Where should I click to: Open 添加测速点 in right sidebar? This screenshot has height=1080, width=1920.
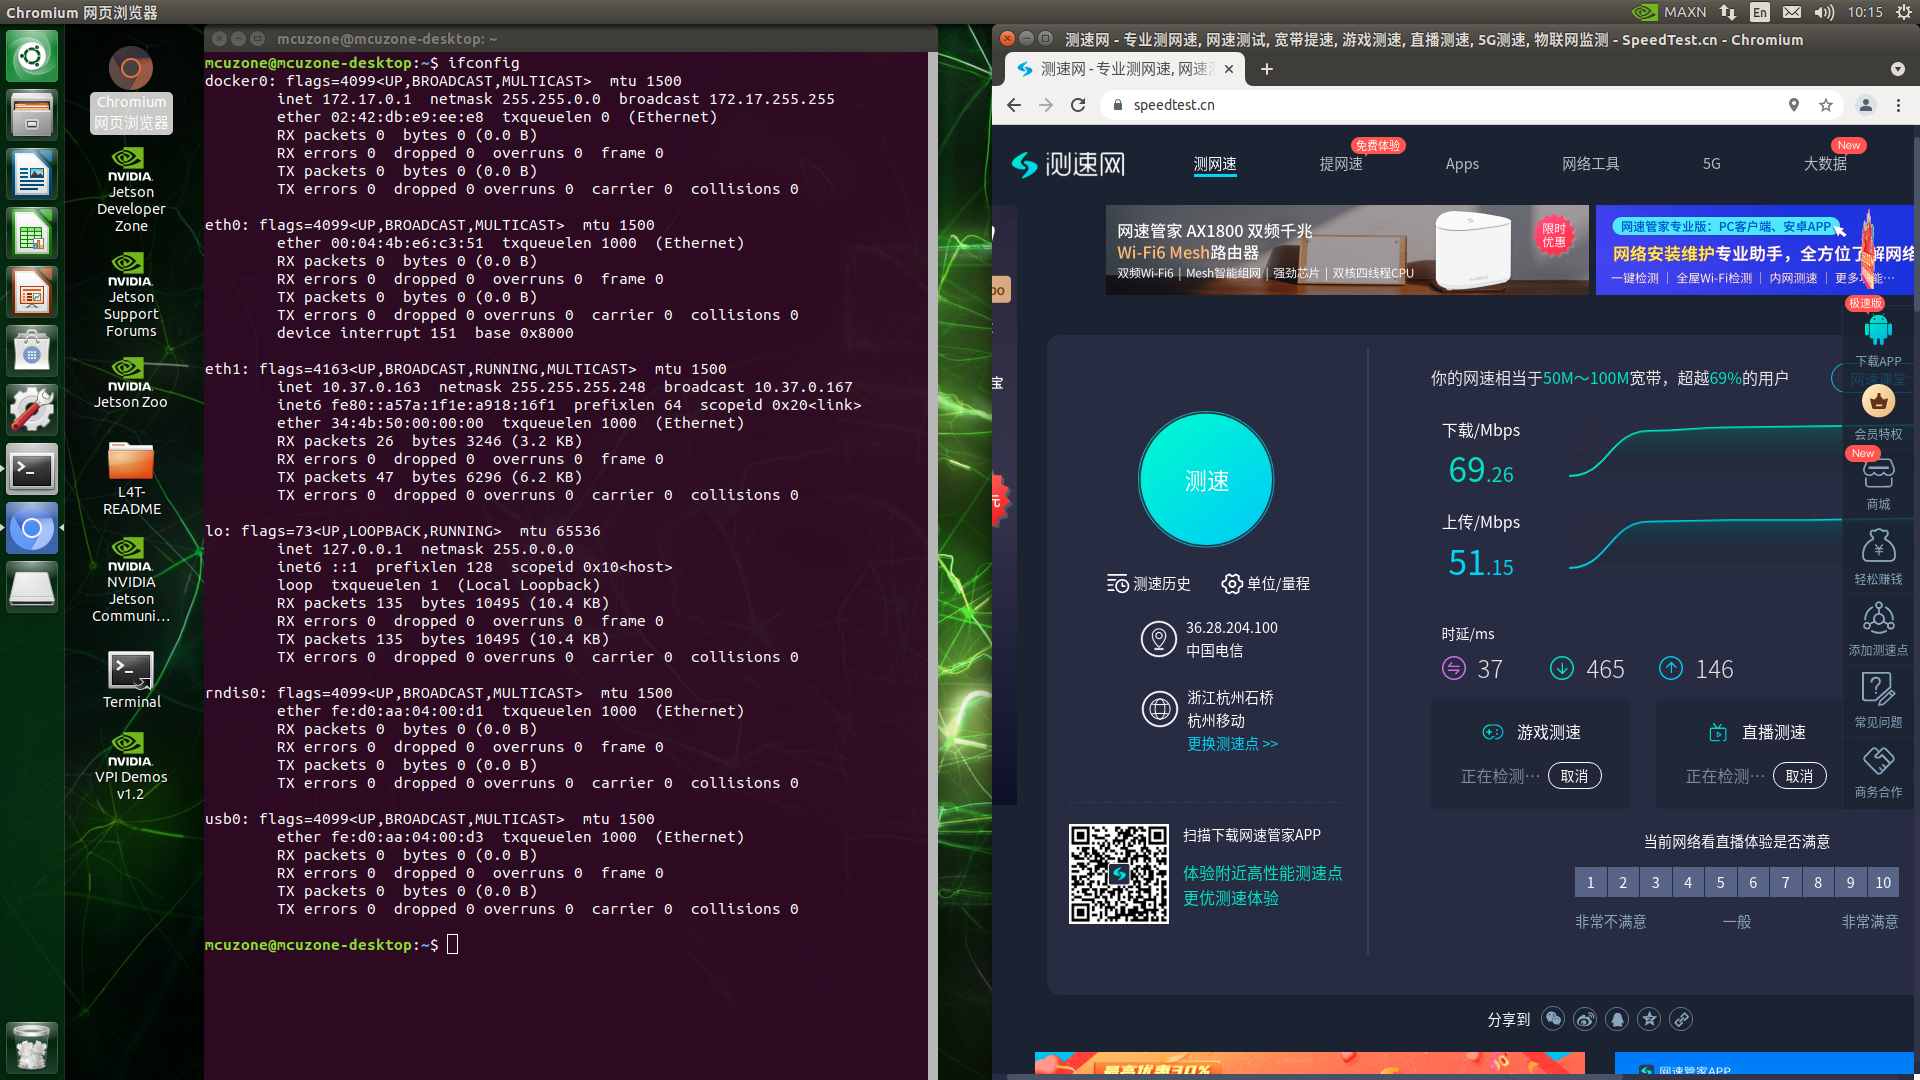click(x=1878, y=628)
